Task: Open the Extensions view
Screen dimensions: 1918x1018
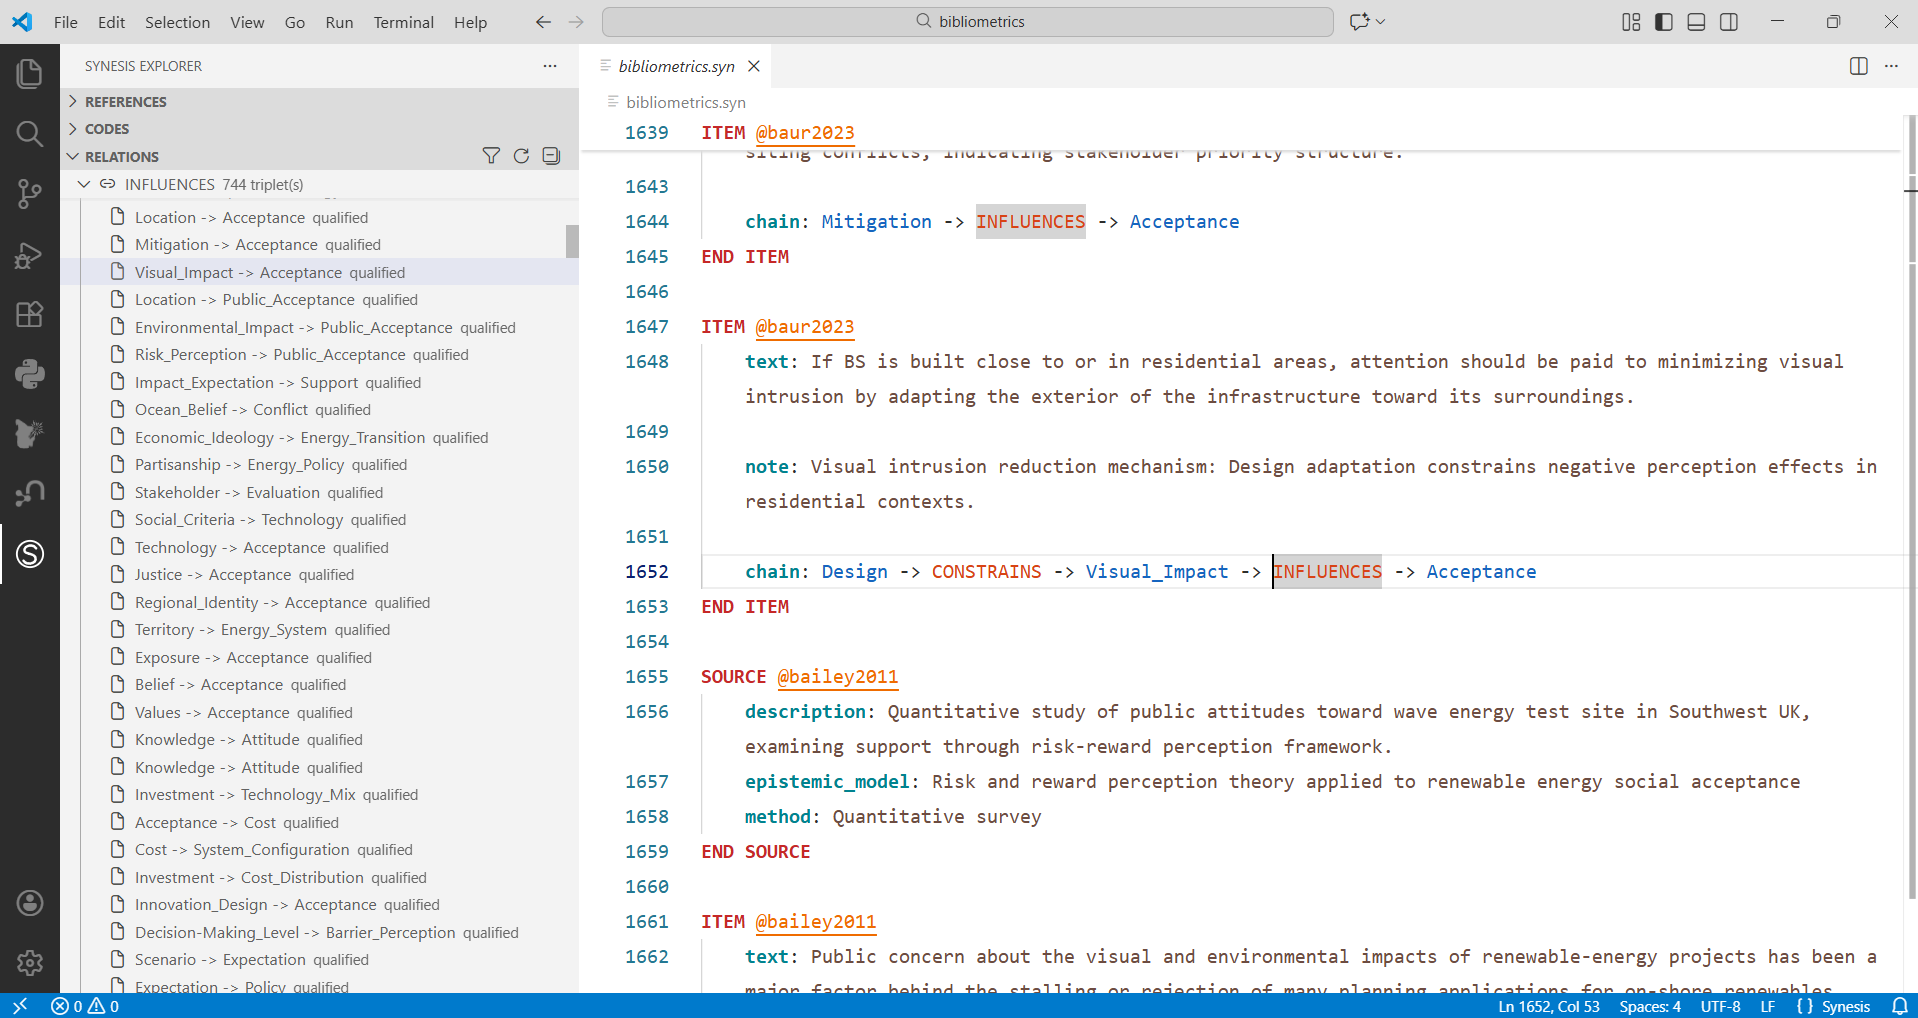Action: pyautogui.click(x=30, y=314)
